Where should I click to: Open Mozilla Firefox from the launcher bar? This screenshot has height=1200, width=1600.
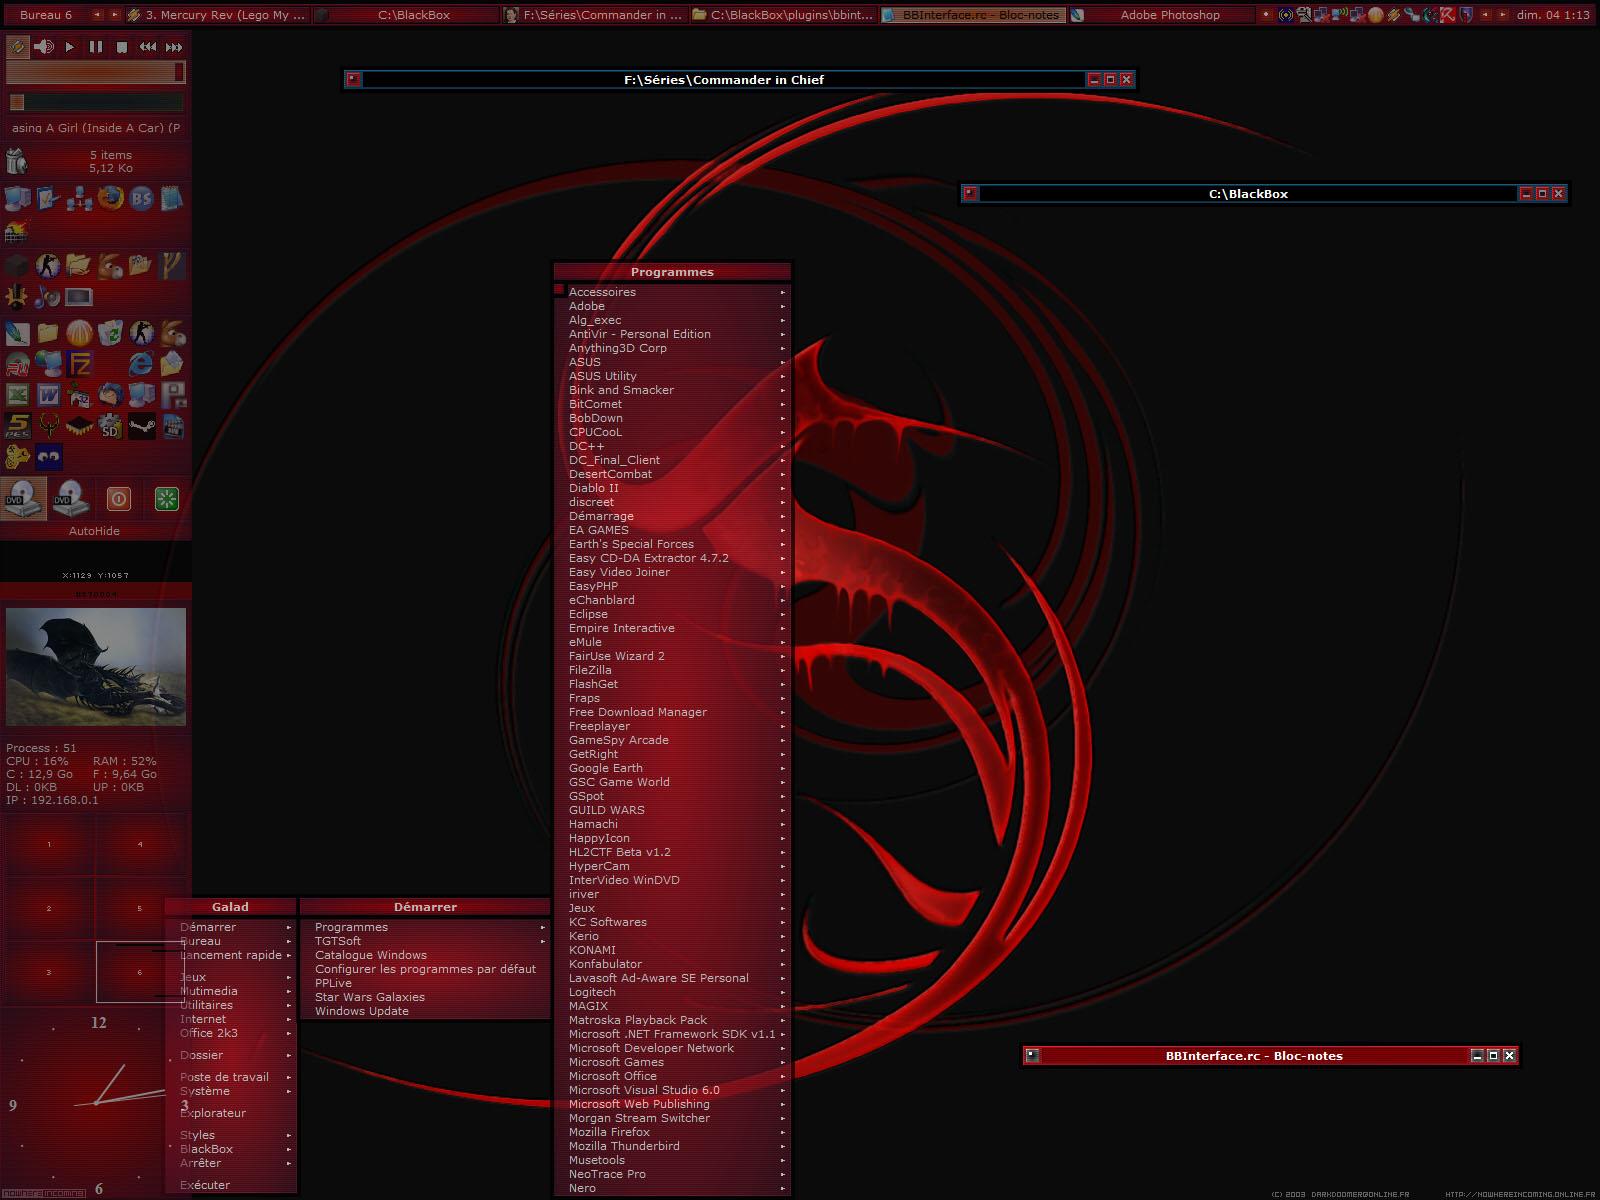[110, 198]
